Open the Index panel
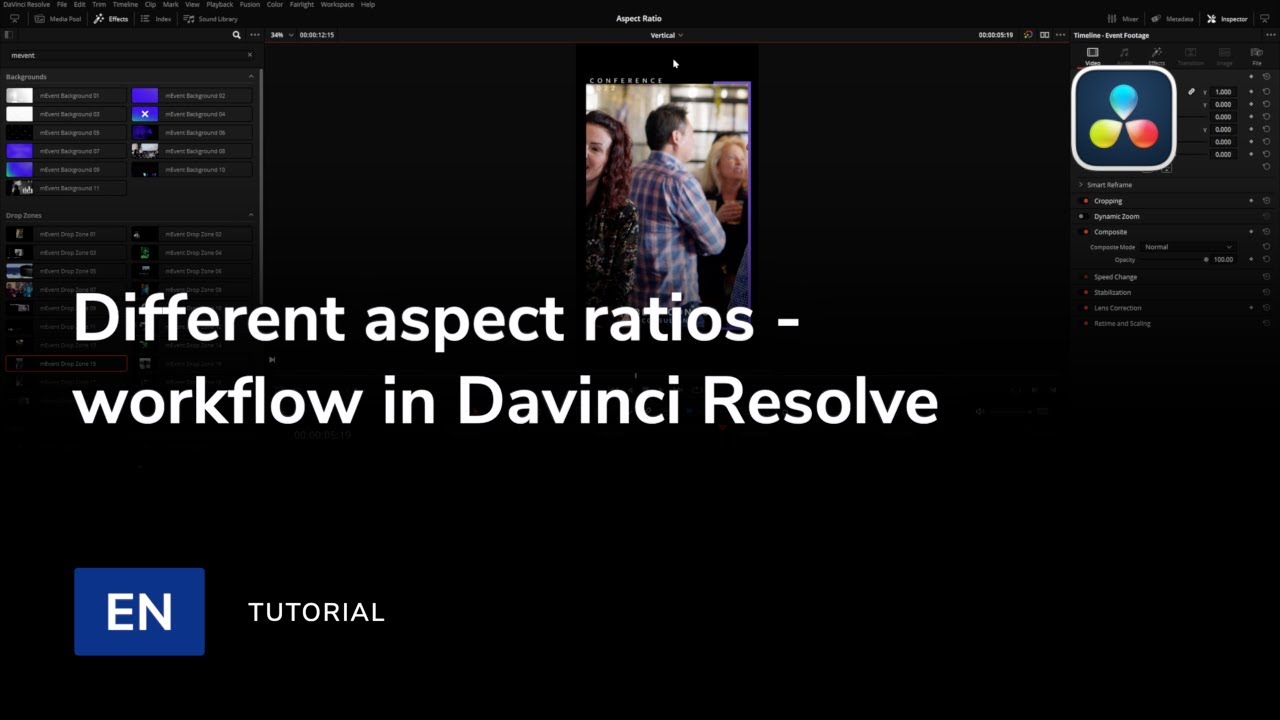This screenshot has width=1280, height=720. point(156,19)
